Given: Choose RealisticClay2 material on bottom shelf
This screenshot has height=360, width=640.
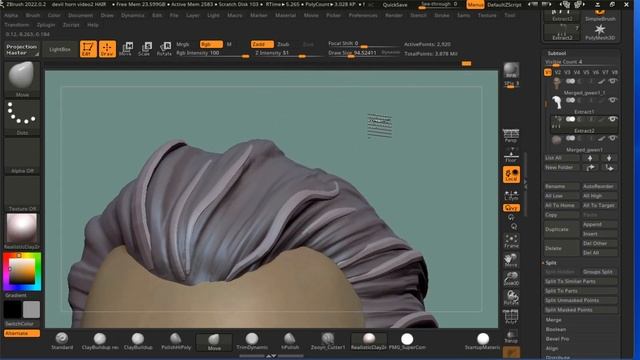Looking at the screenshot, I should [369, 341].
